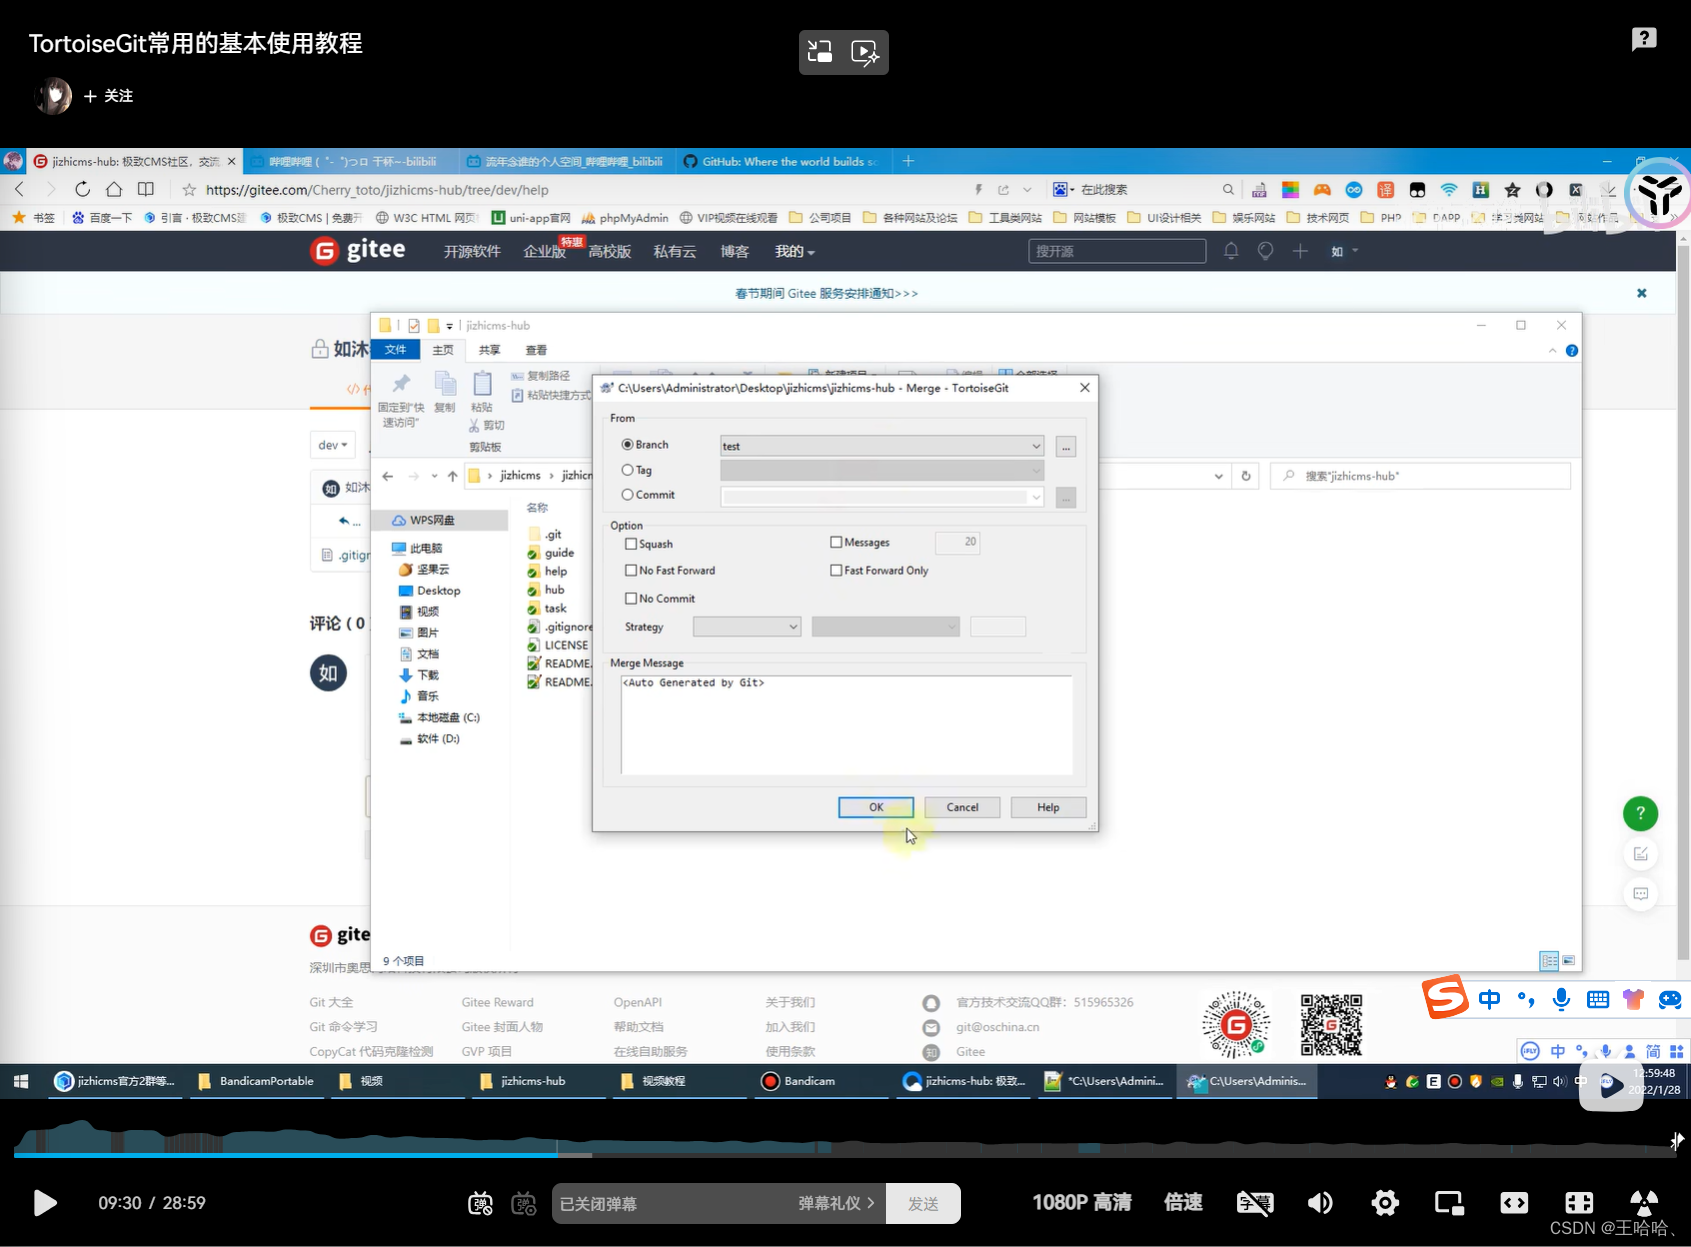Open 倍速 playback speed menu

click(x=1183, y=1203)
